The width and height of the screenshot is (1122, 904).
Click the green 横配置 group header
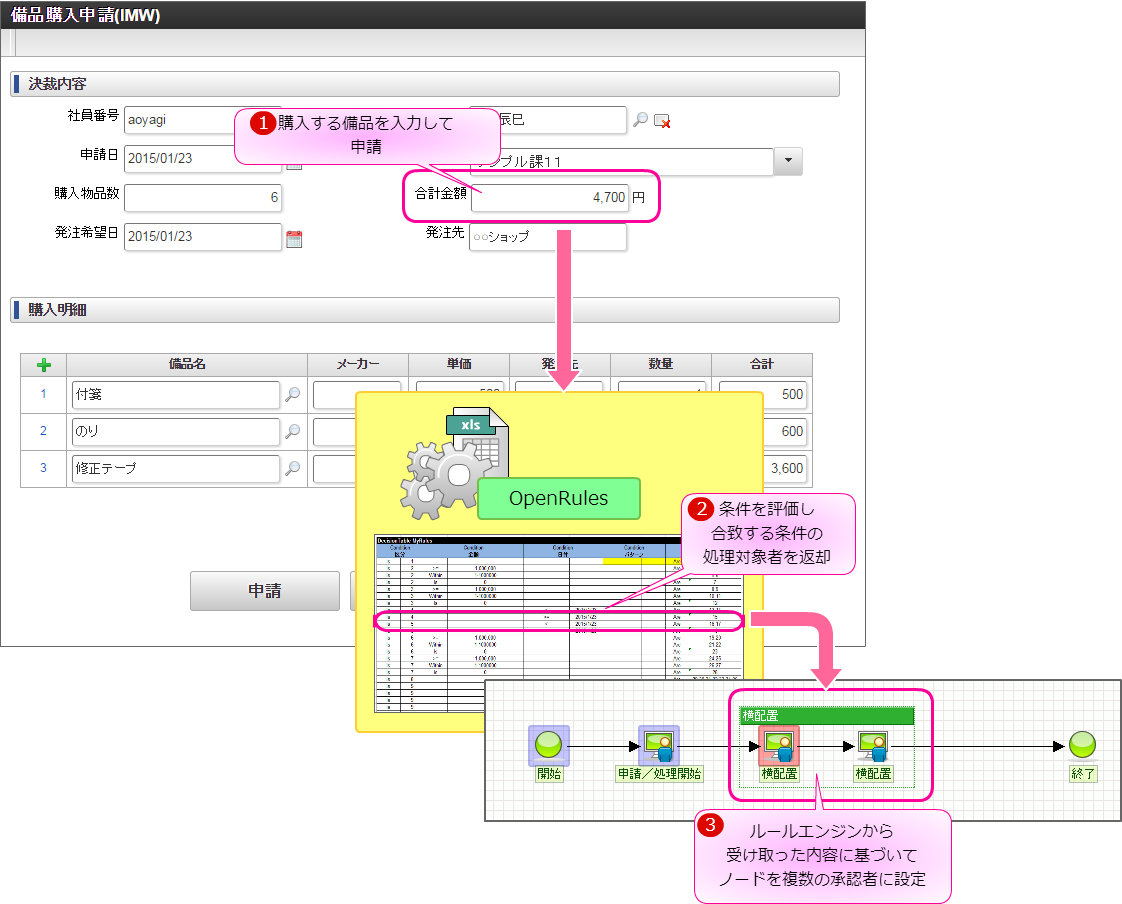click(x=826, y=715)
